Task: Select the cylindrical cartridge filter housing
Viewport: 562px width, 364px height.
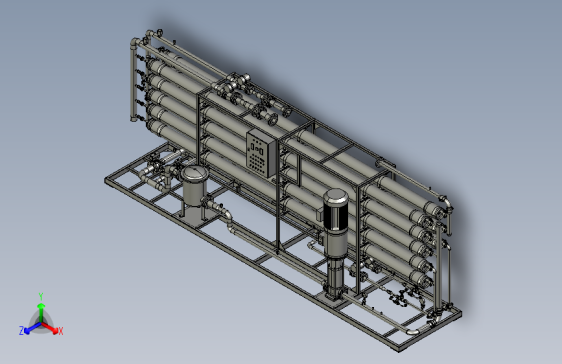Action: [x=195, y=186]
